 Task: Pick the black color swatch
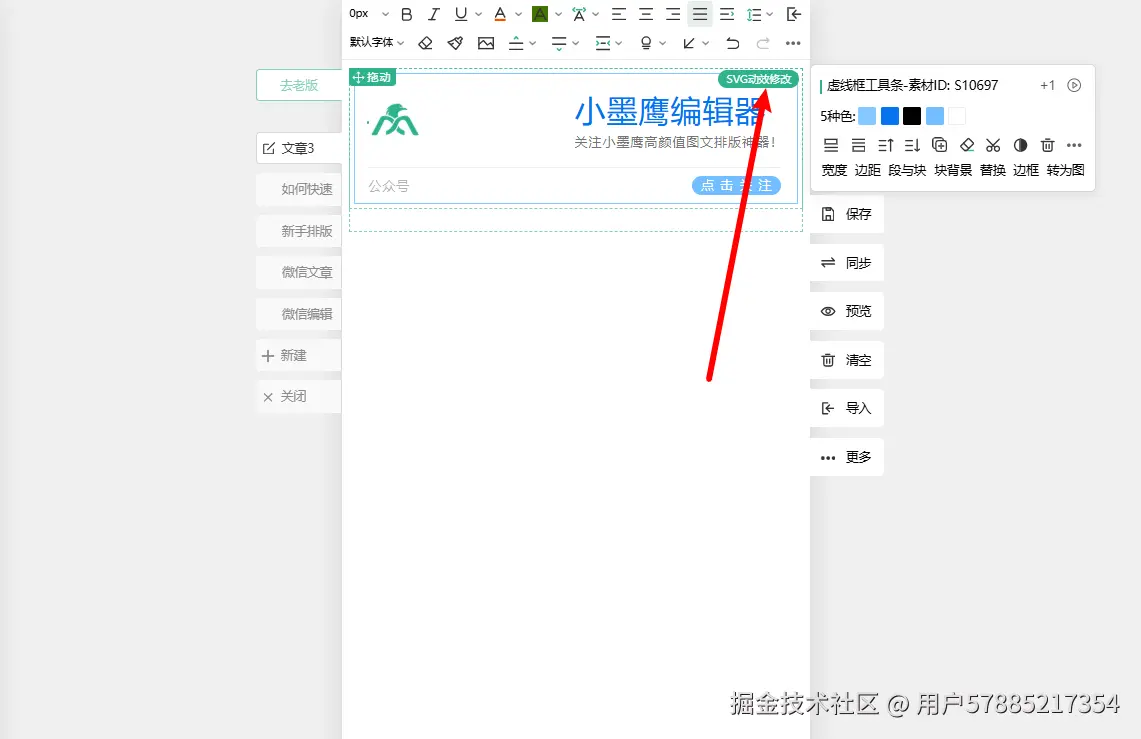pos(912,116)
